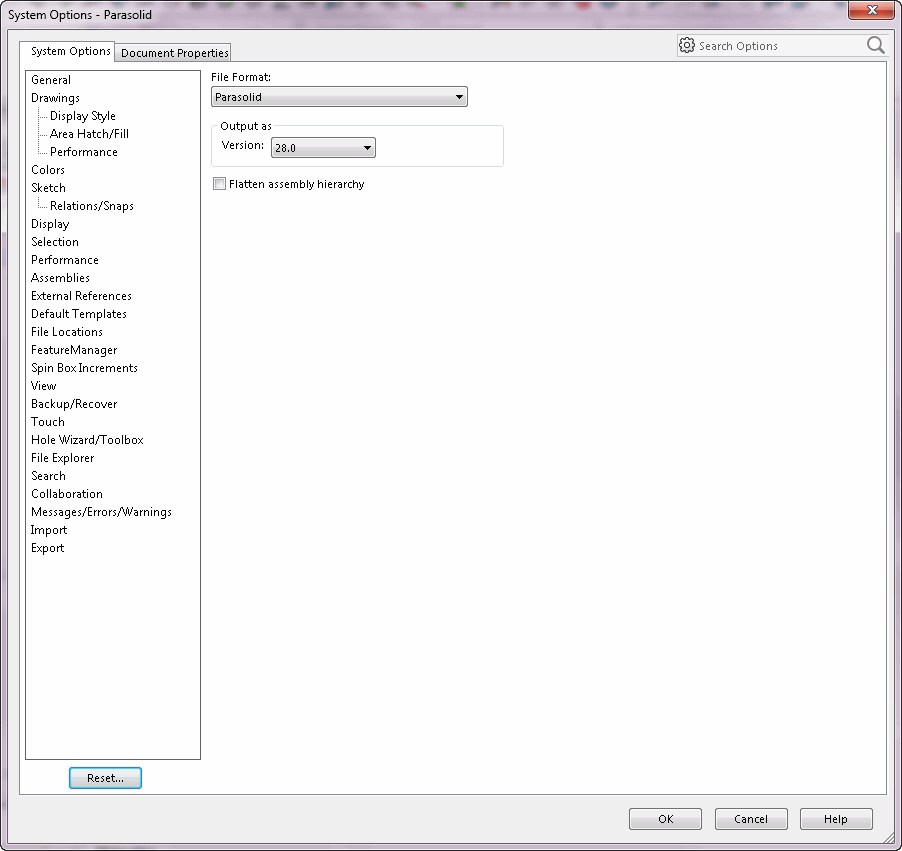Select Relations/Snaps under Sketch
The image size is (902, 851).
[x=92, y=206]
